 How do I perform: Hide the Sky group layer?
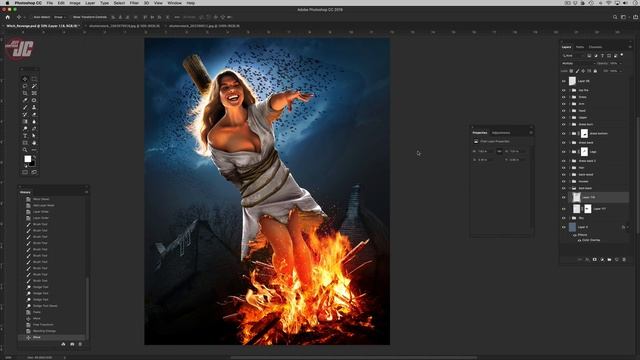pos(564,218)
